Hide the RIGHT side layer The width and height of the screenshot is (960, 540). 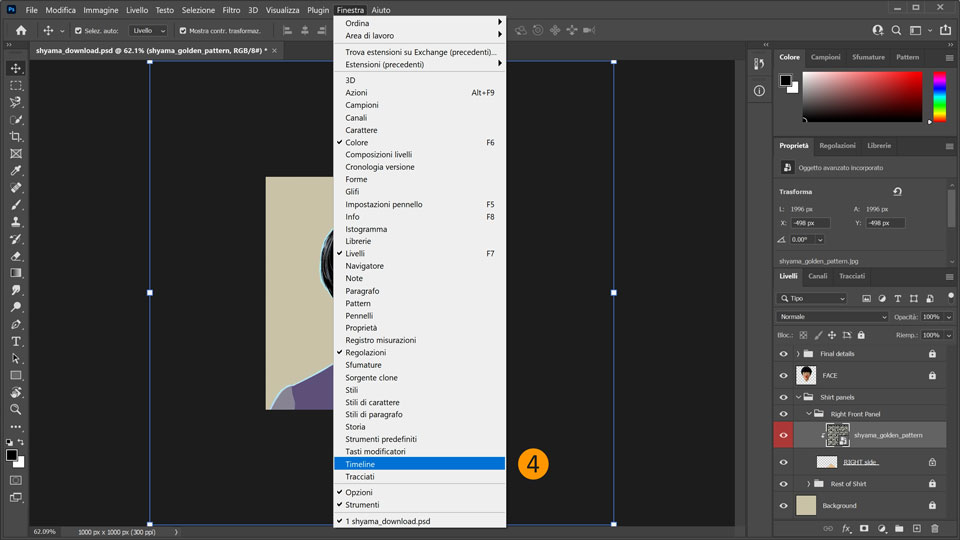point(783,462)
